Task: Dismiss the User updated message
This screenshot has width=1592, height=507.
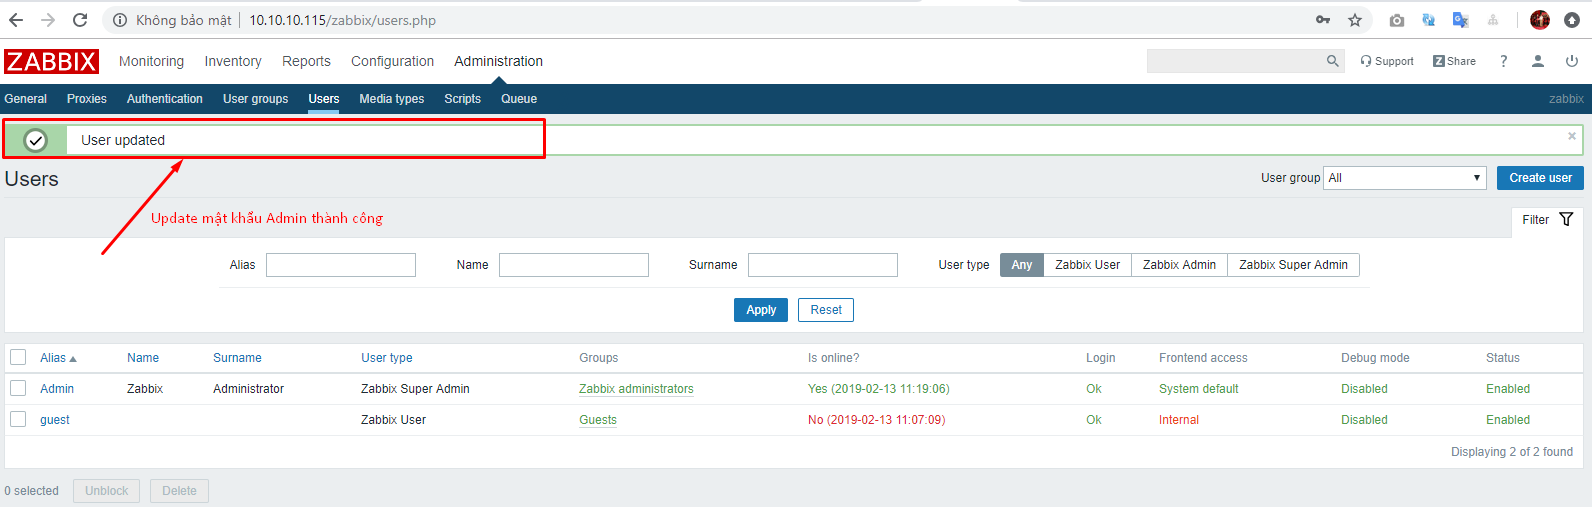Action: tap(1572, 136)
